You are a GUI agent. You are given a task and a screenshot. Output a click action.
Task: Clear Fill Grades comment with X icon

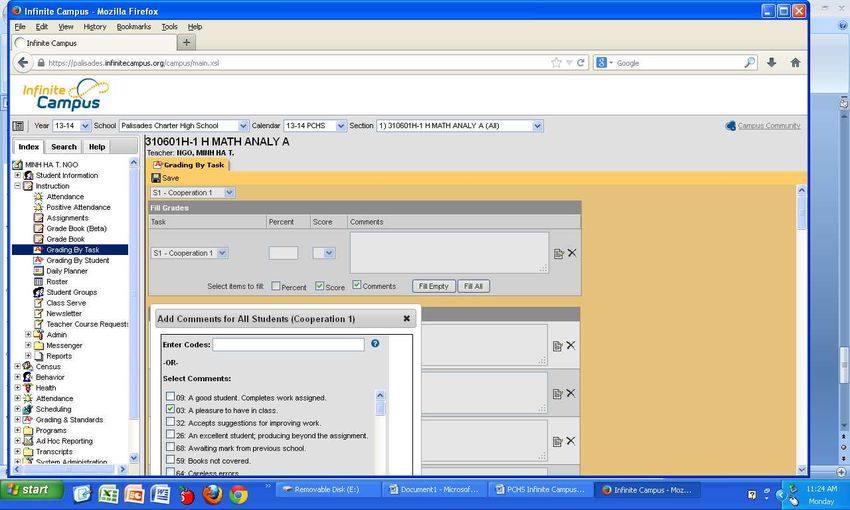(572, 253)
